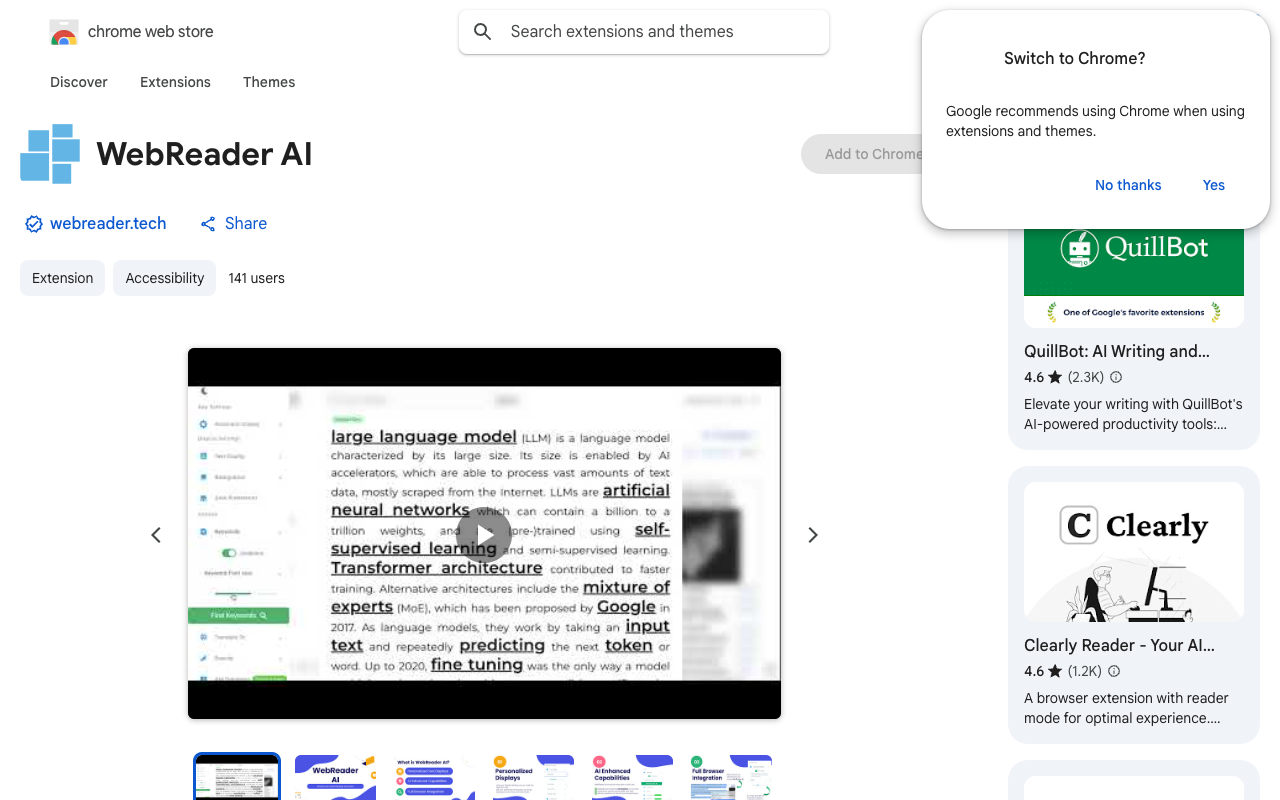Decline with No thanks in the dialog
Screen dimensions: 1280x800
click(1128, 185)
